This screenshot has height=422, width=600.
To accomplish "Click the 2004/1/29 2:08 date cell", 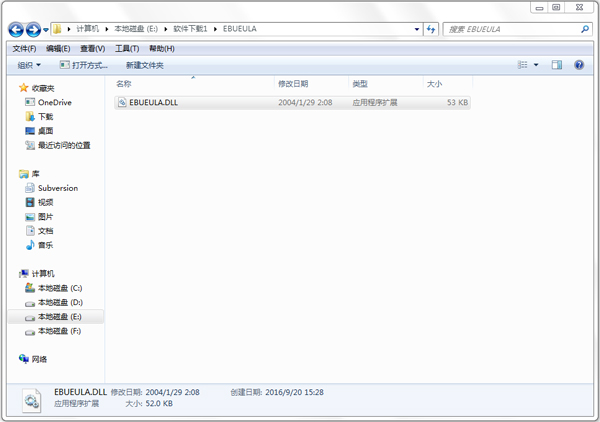I will coord(305,103).
